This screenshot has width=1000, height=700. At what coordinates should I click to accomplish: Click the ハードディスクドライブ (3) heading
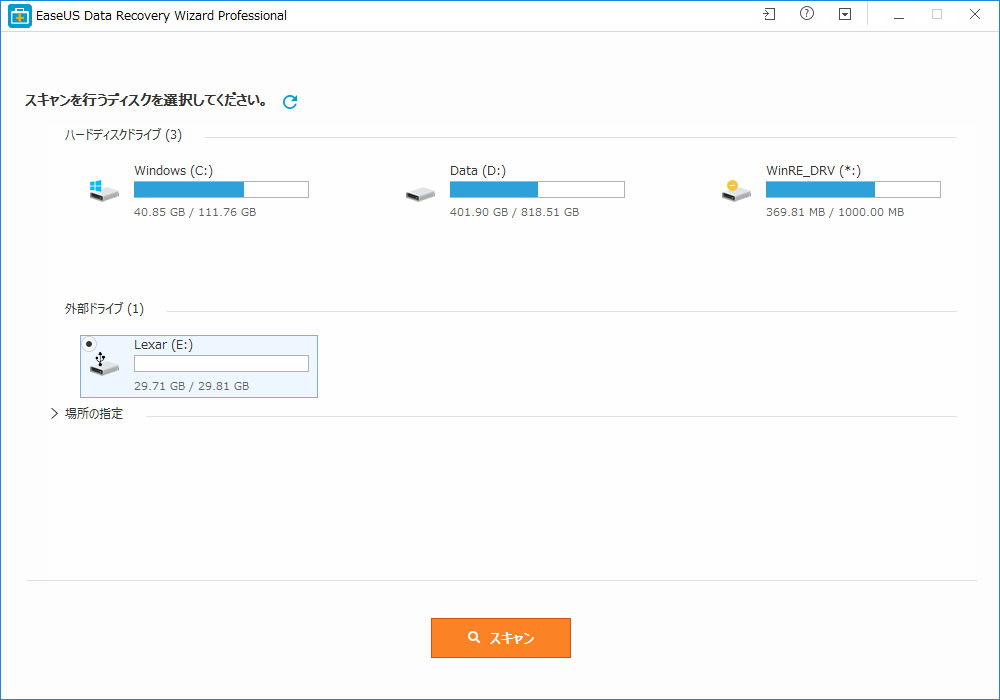[123, 135]
